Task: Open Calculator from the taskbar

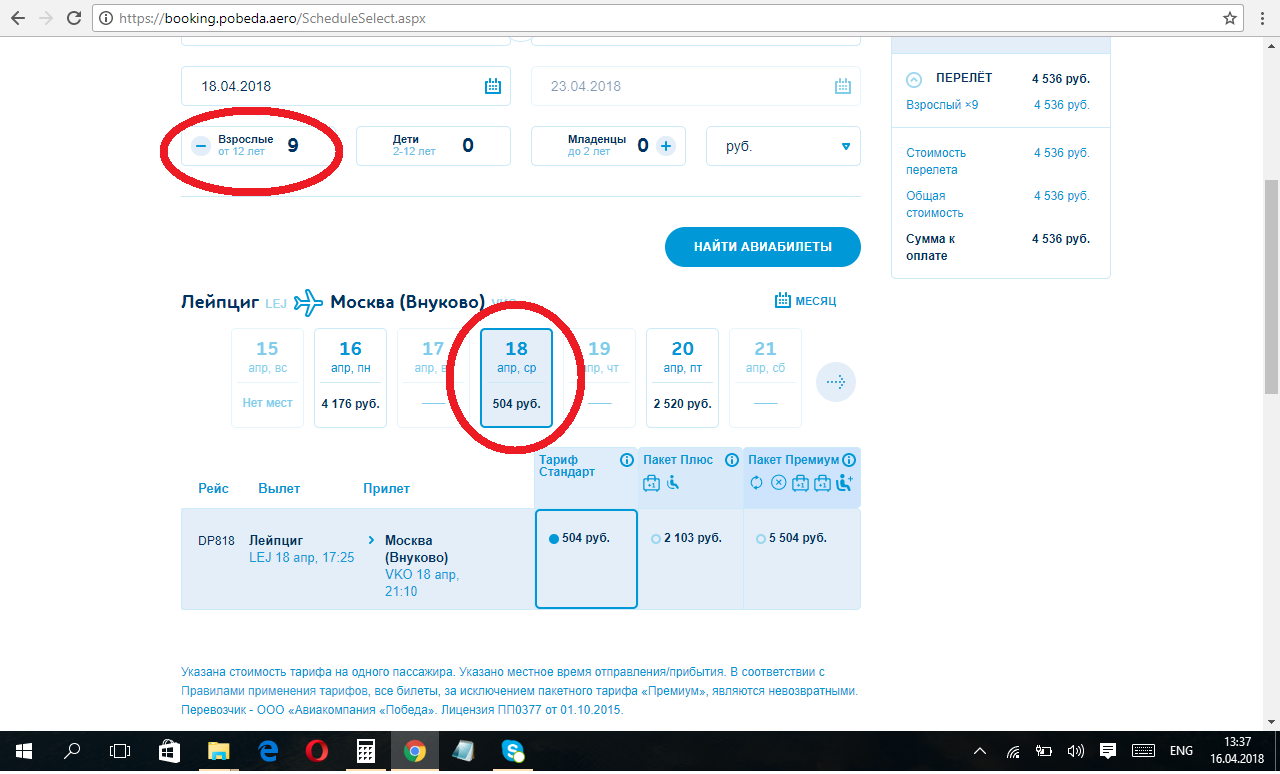Action: [x=365, y=751]
